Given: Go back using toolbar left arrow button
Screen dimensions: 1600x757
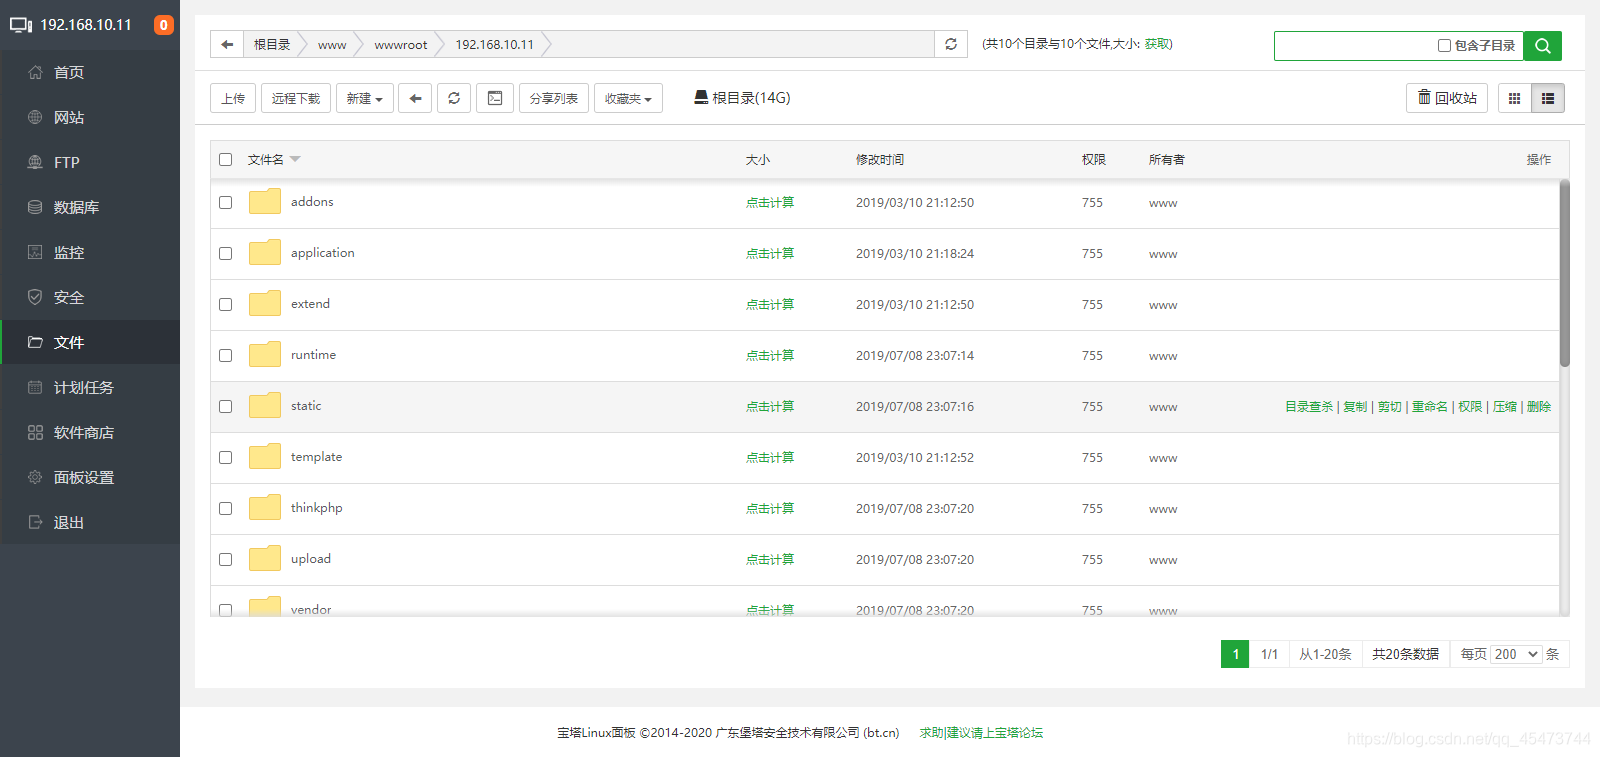Looking at the screenshot, I should click(415, 98).
